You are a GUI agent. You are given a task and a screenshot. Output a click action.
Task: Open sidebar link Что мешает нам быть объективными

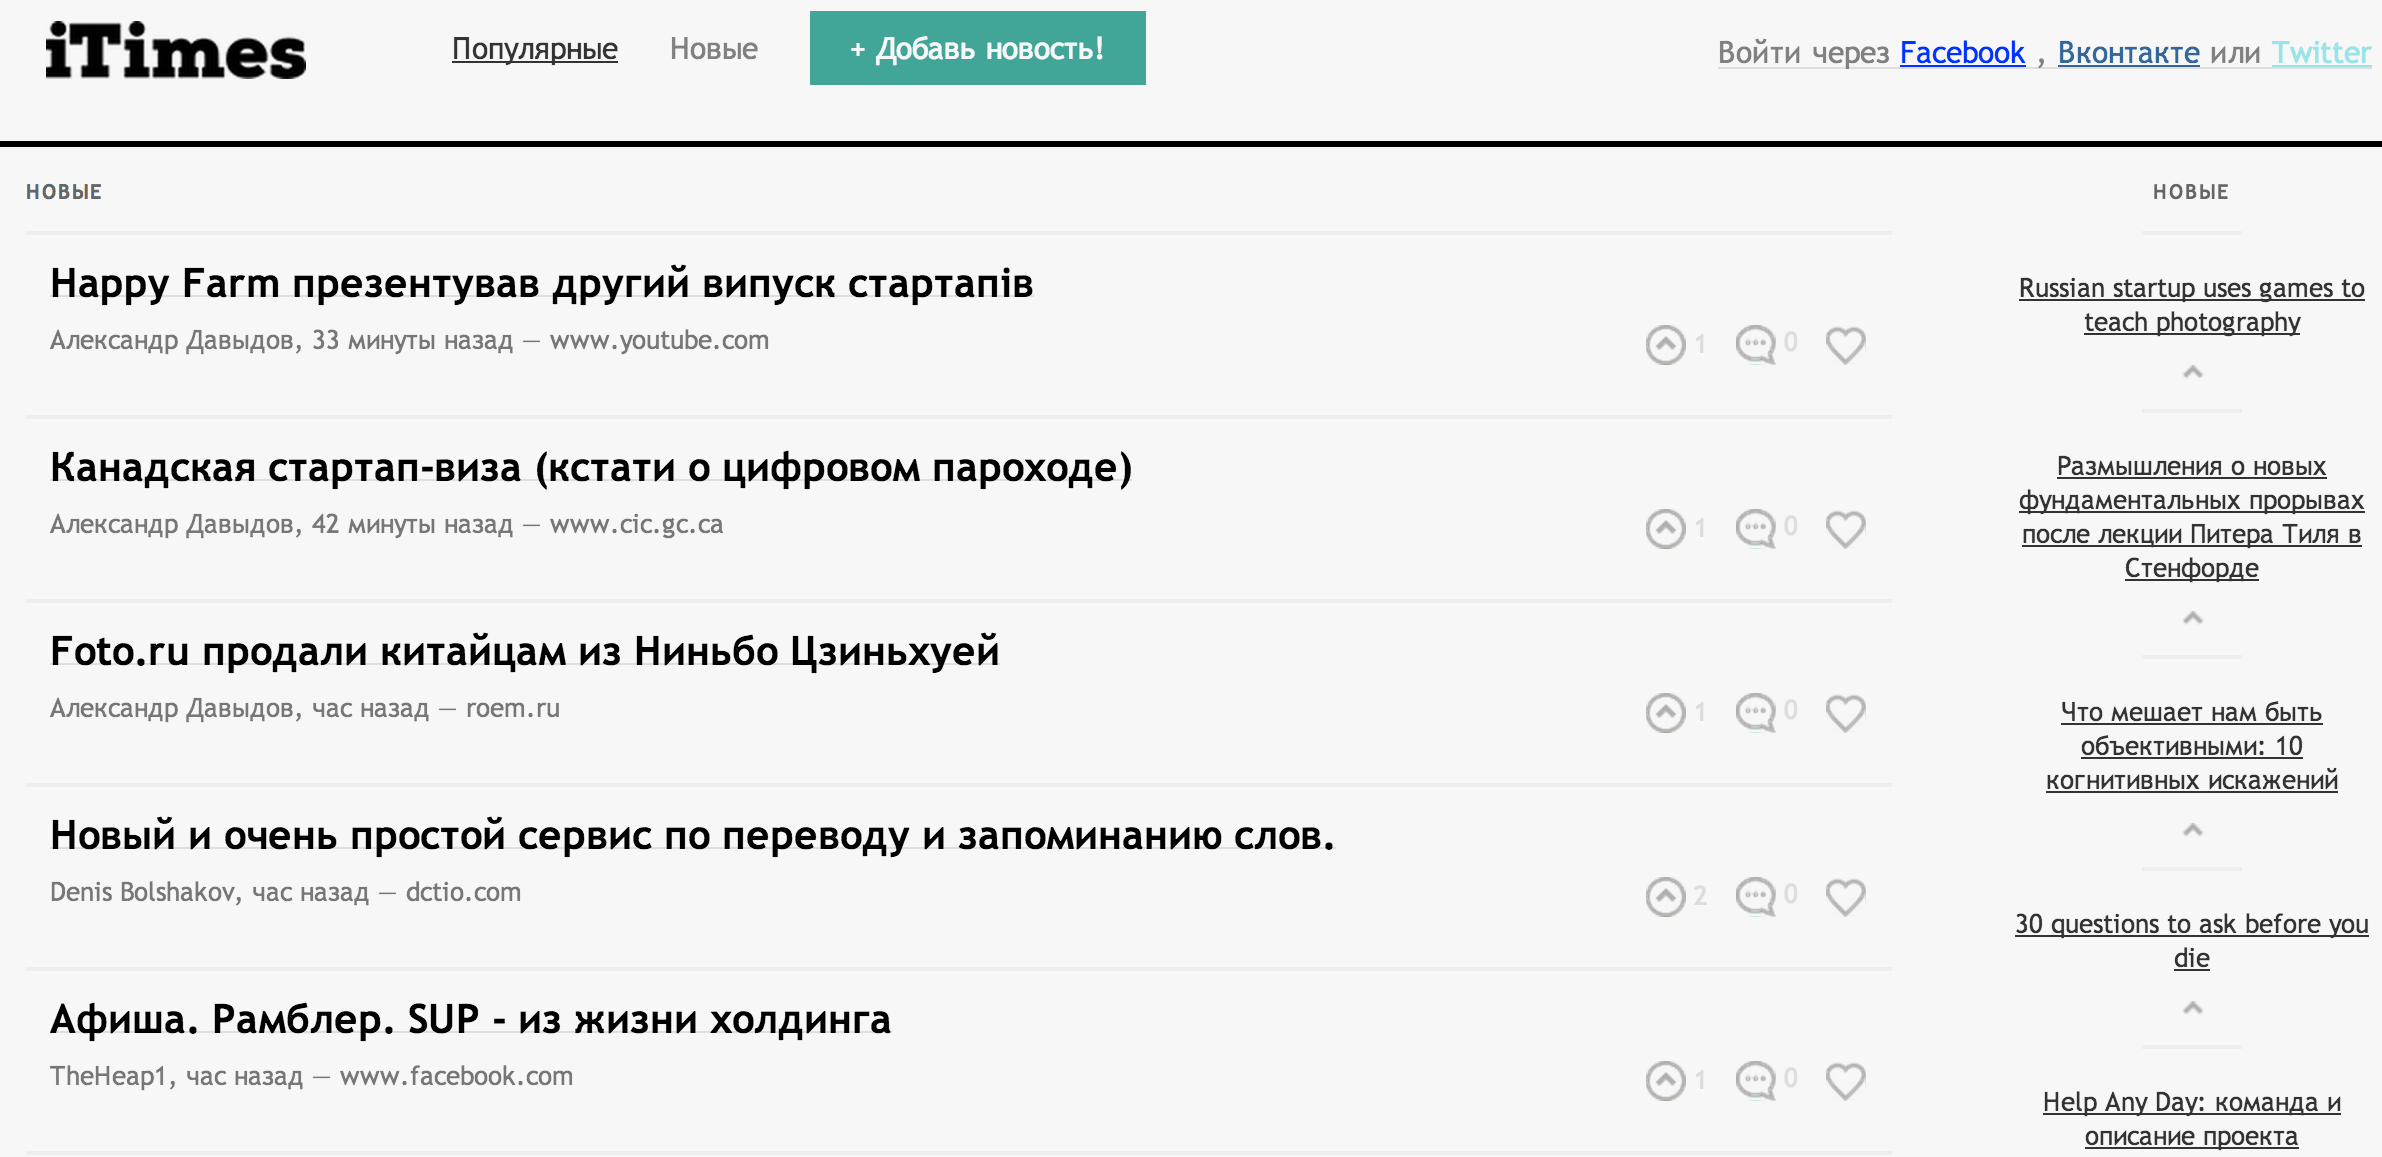(x=2192, y=746)
